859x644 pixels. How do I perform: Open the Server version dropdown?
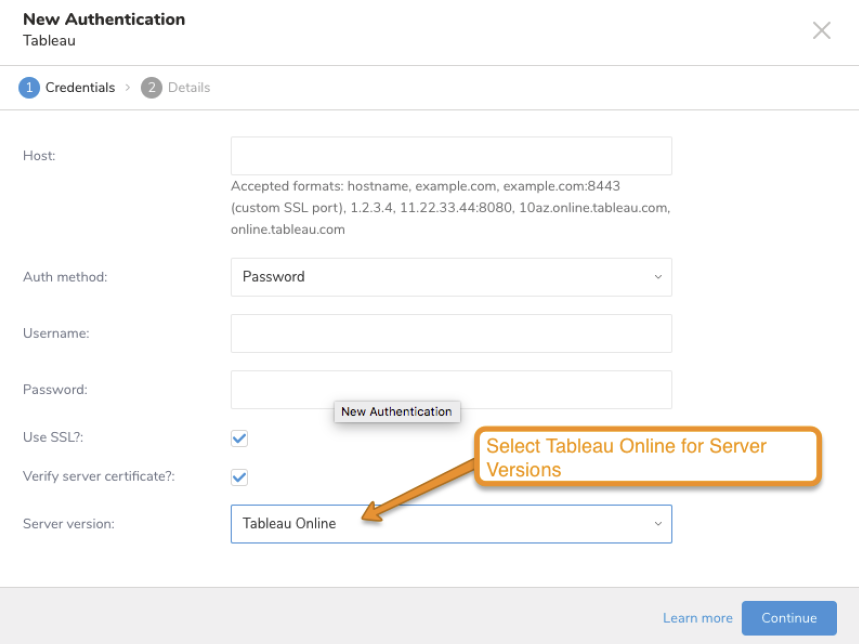click(440, 524)
